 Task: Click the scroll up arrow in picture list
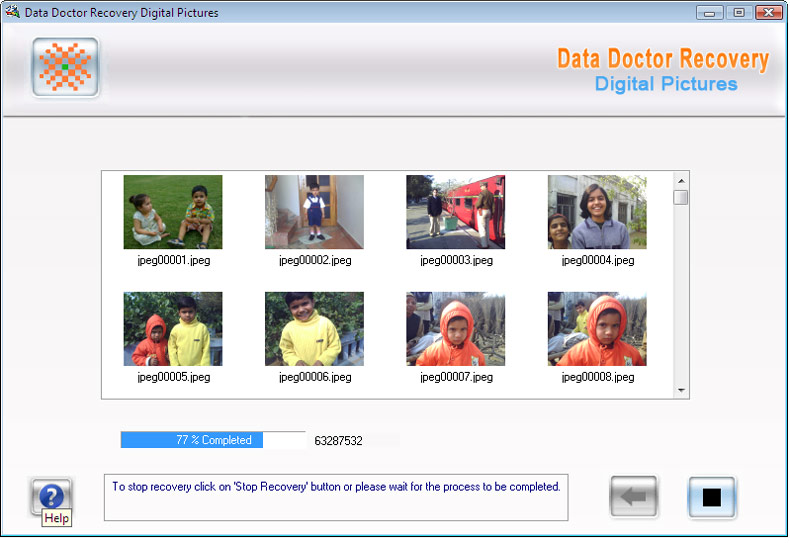[x=681, y=179]
